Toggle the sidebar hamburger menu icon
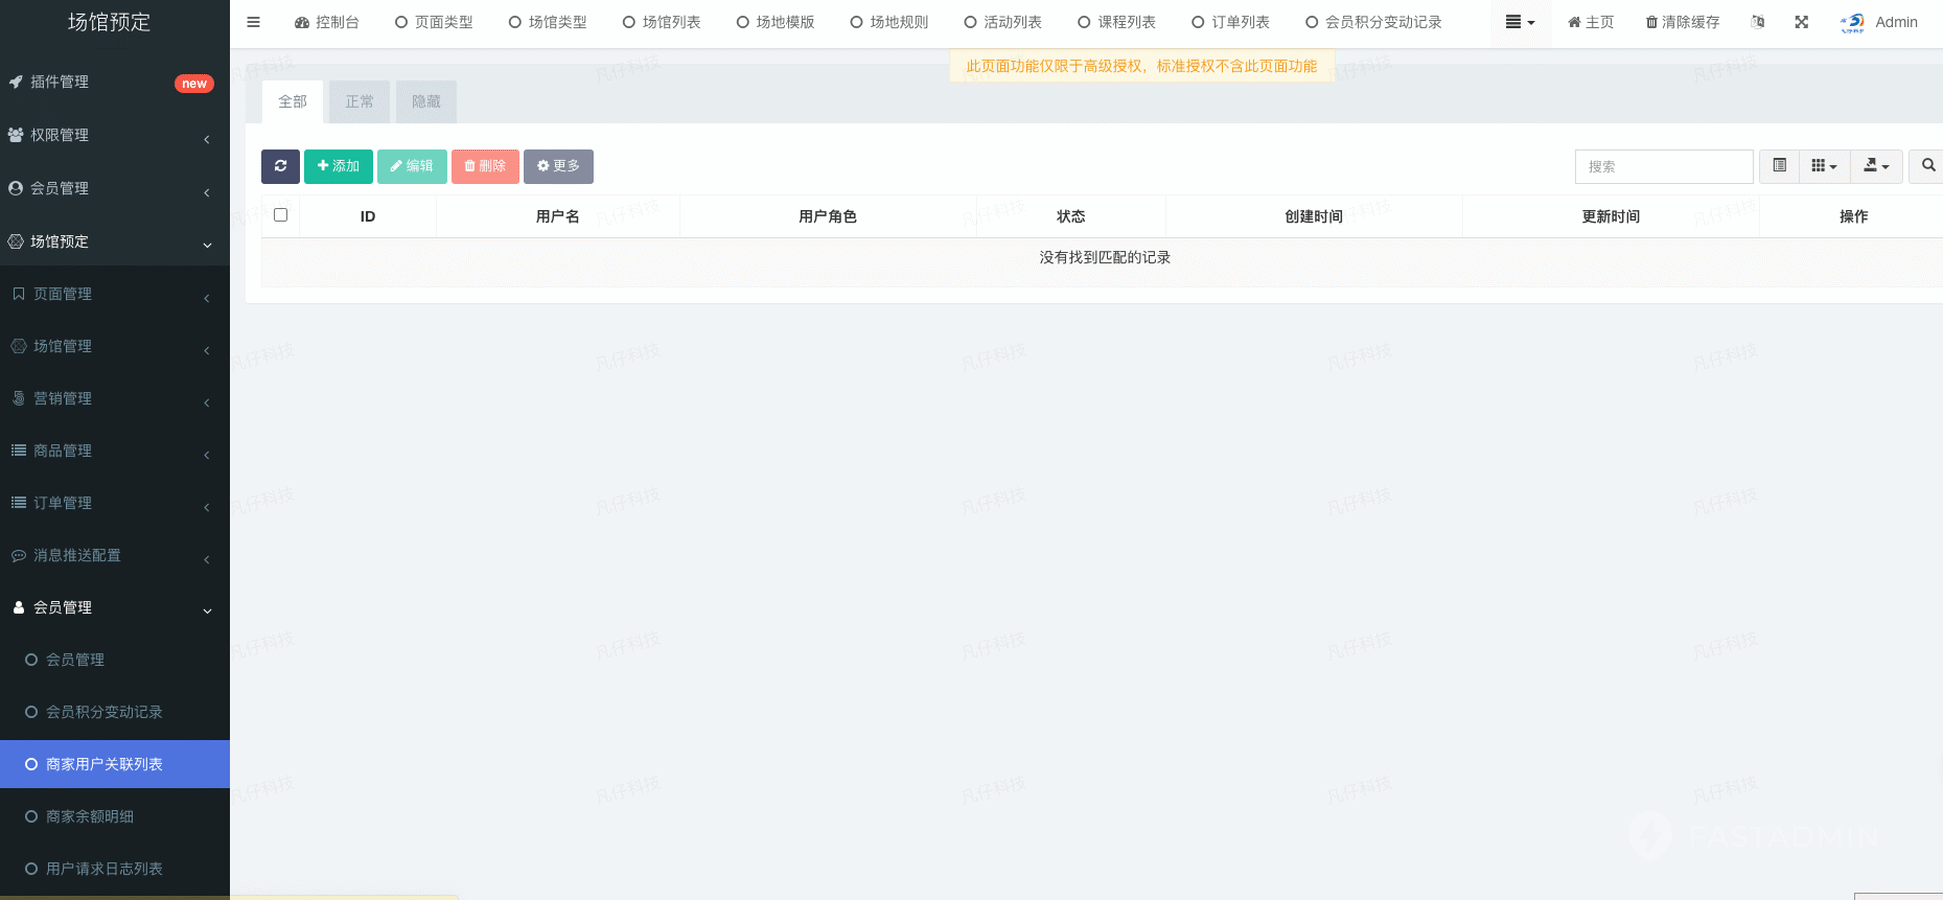Viewport: 1943px width, 900px height. 253,22
